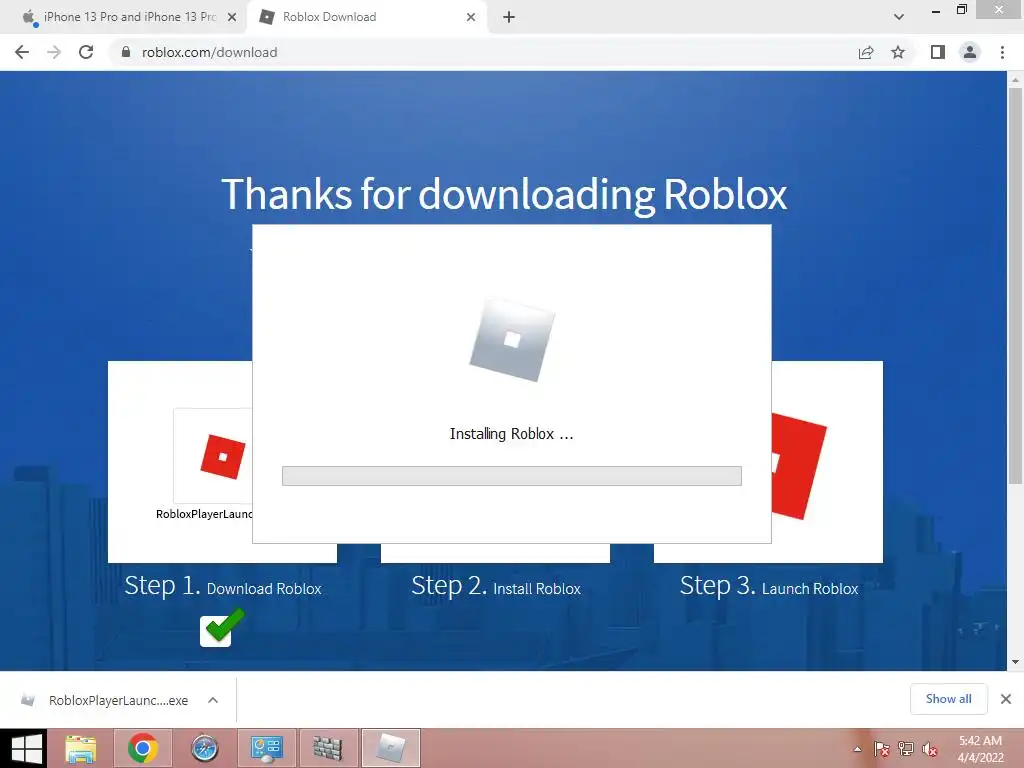Open the Chrome side panel
The width and height of the screenshot is (1024, 768).
coord(938,52)
